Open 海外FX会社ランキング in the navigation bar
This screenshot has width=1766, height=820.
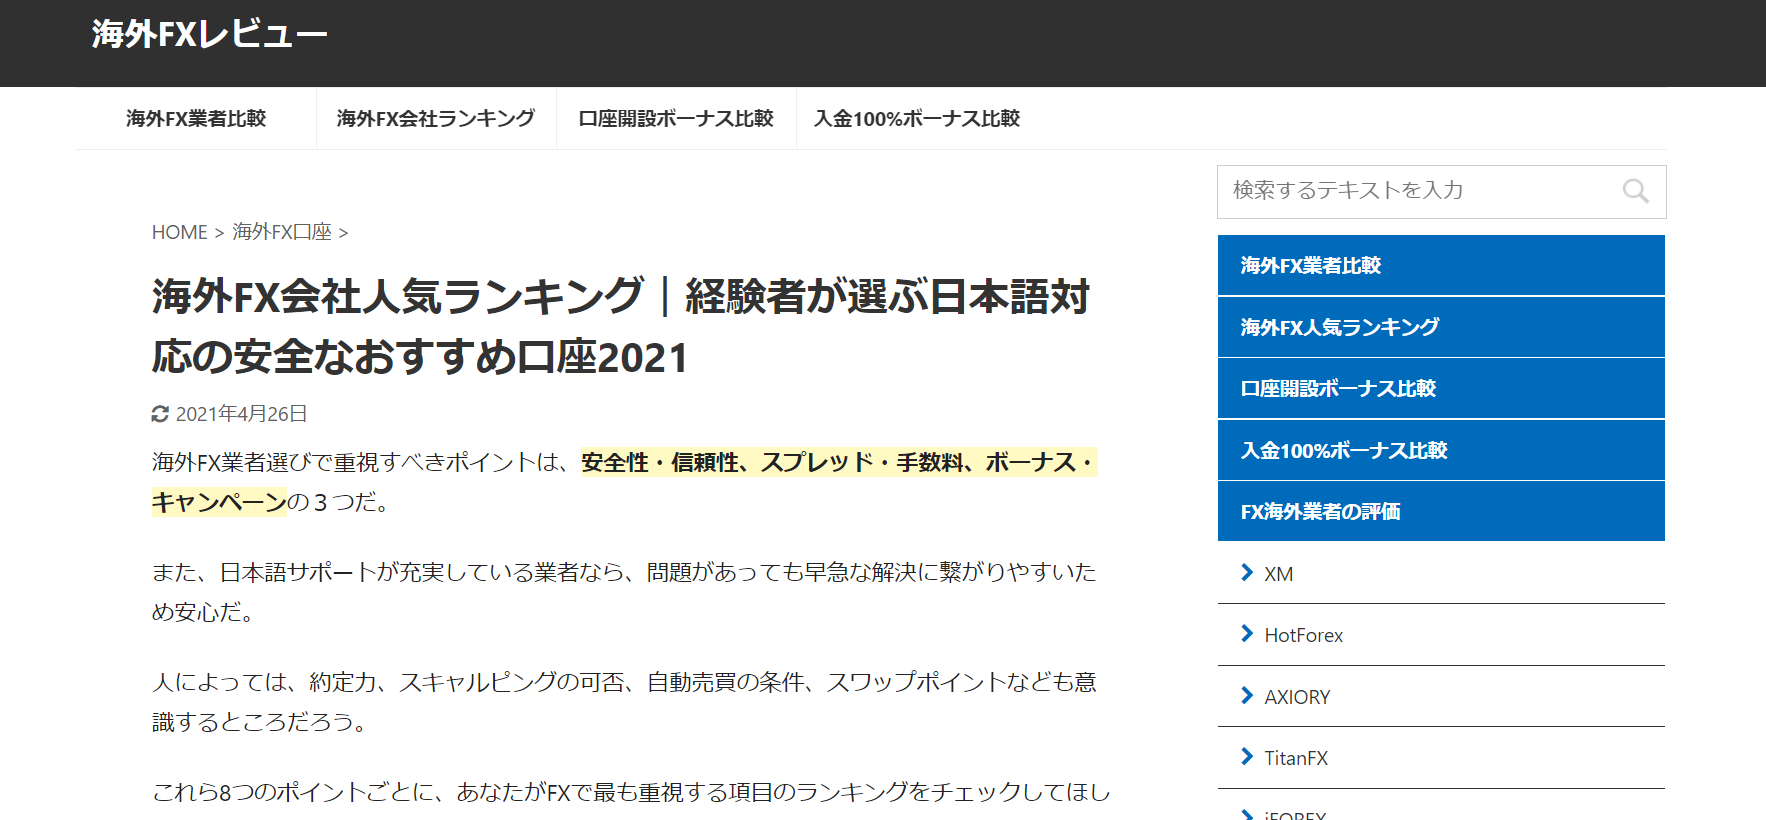coord(436,119)
